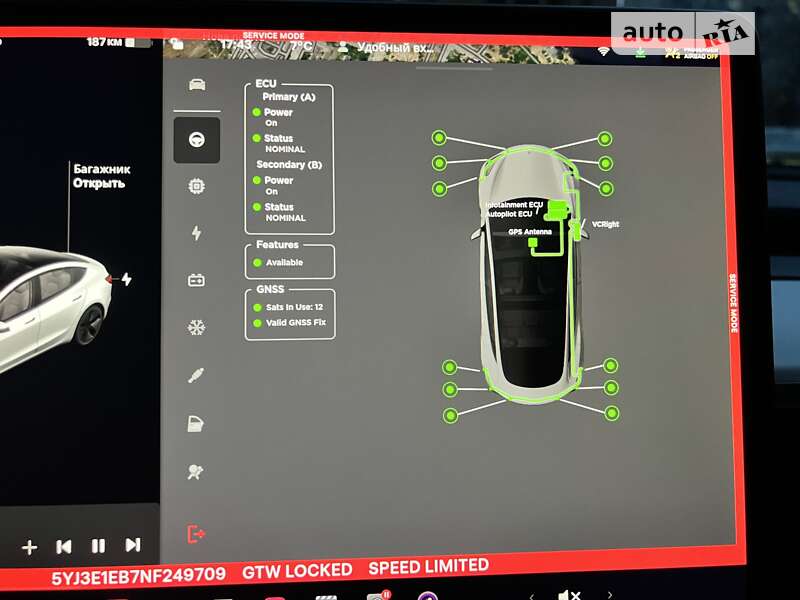Click the red exit Service Mode icon

[196, 534]
